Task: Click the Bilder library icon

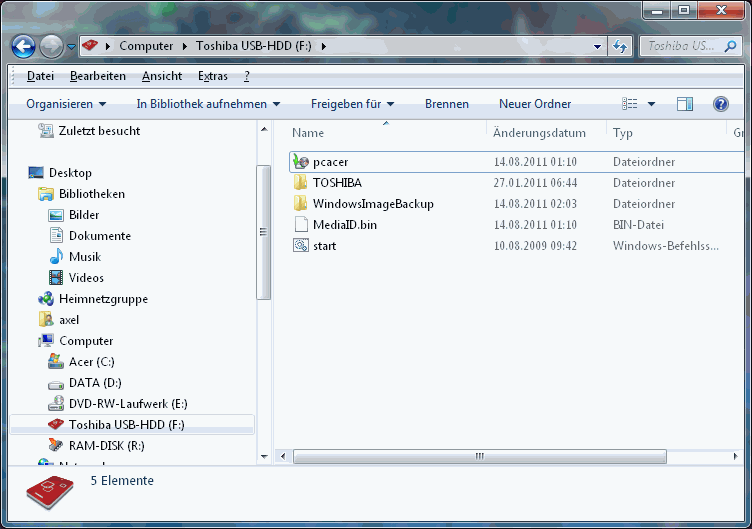Action: 56,215
